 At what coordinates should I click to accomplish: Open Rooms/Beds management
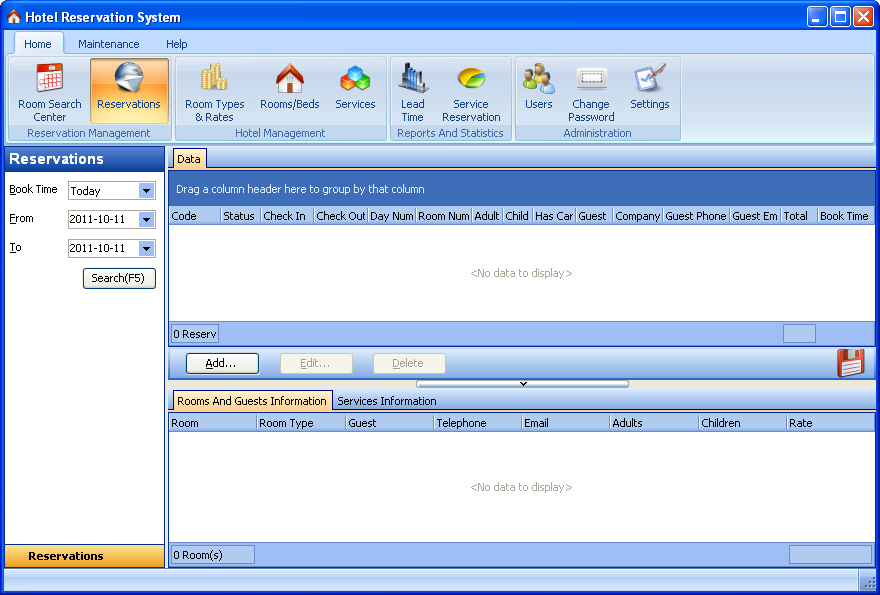[x=290, y=88]
